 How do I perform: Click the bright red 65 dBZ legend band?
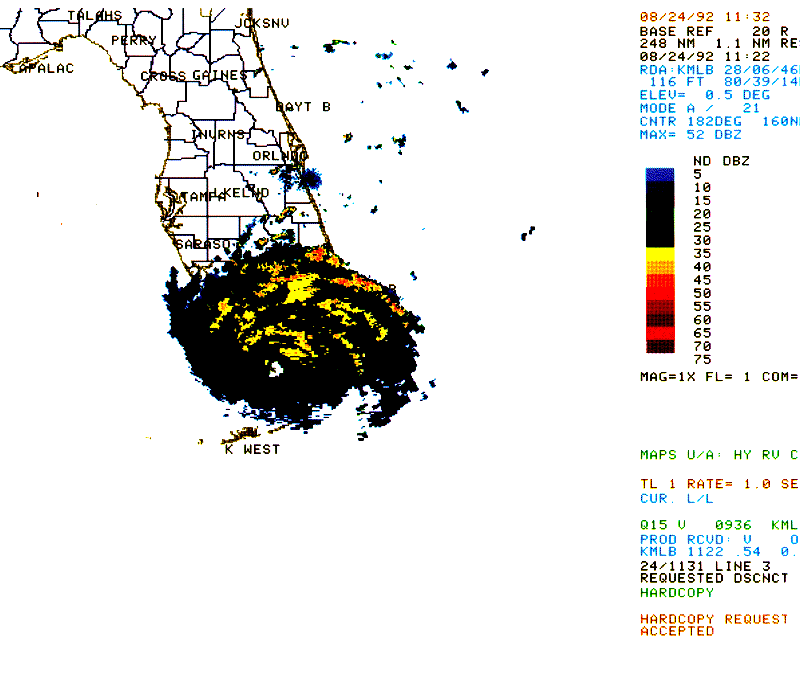pos(660,334)
